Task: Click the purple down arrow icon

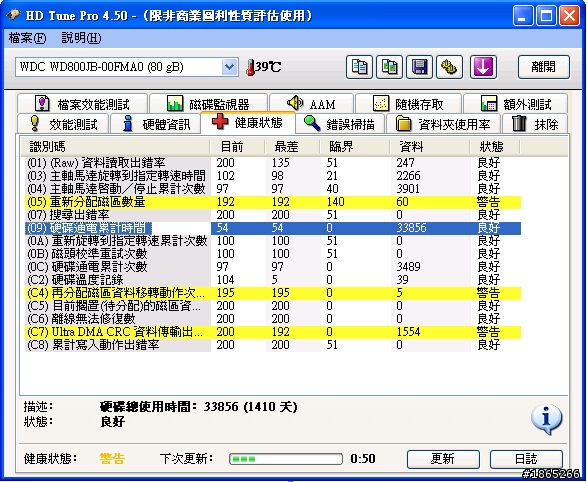Action: pos(483,67)
